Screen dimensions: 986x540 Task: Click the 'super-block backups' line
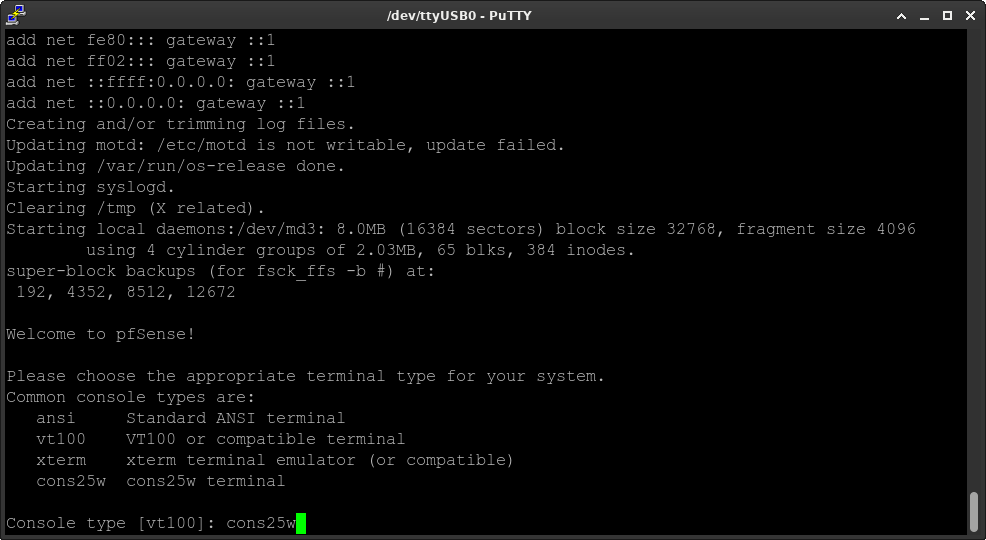point(220,271)
